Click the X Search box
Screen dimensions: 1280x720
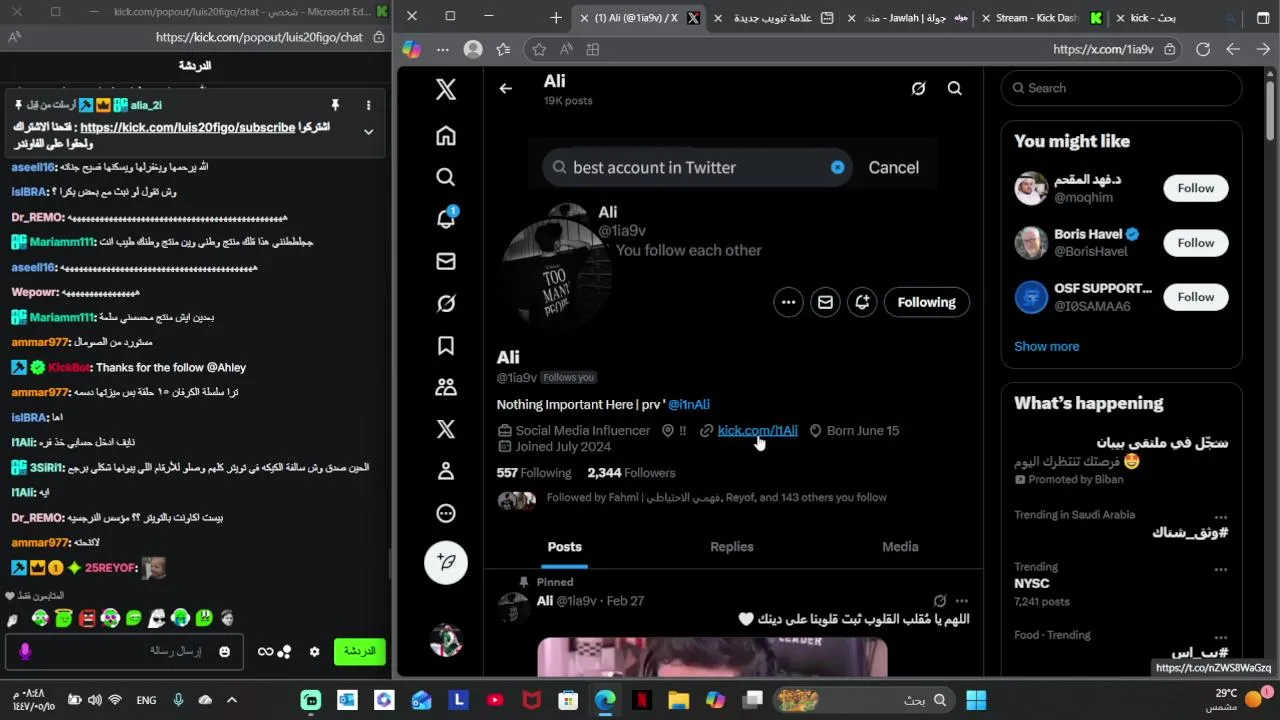coord(1121,88)
